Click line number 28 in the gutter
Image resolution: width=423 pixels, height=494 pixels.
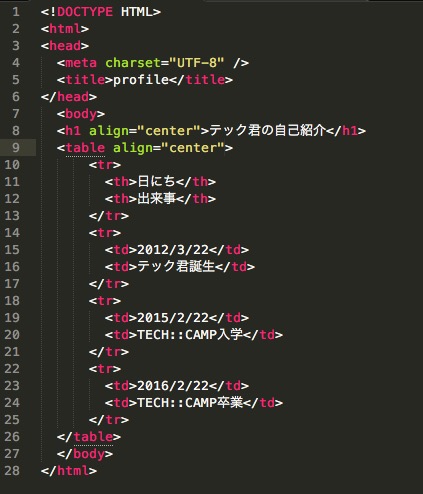(12, 471)
